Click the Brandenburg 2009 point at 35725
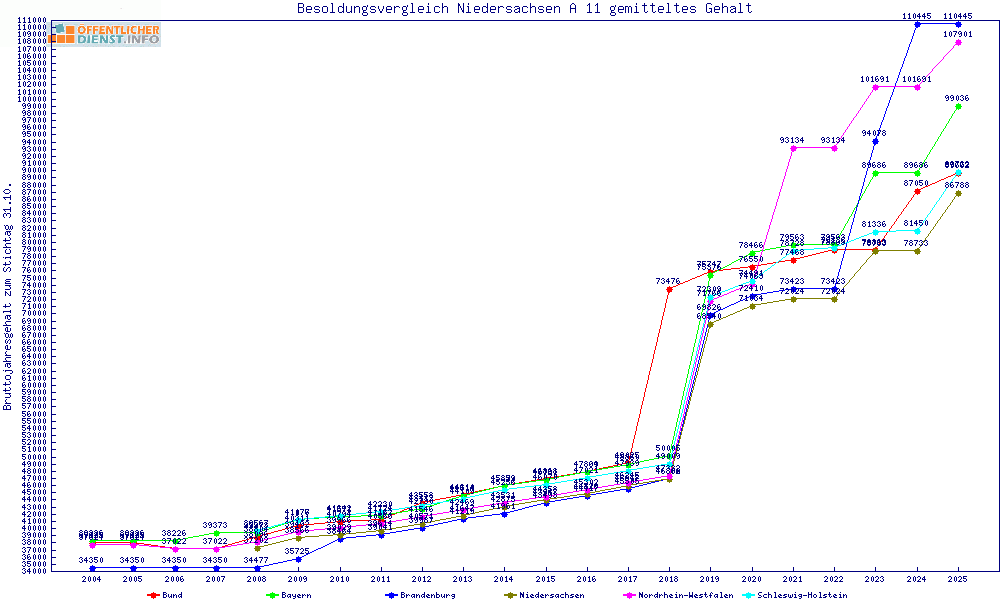Viewport: 1000px width, 600px height. coord(298,558)
